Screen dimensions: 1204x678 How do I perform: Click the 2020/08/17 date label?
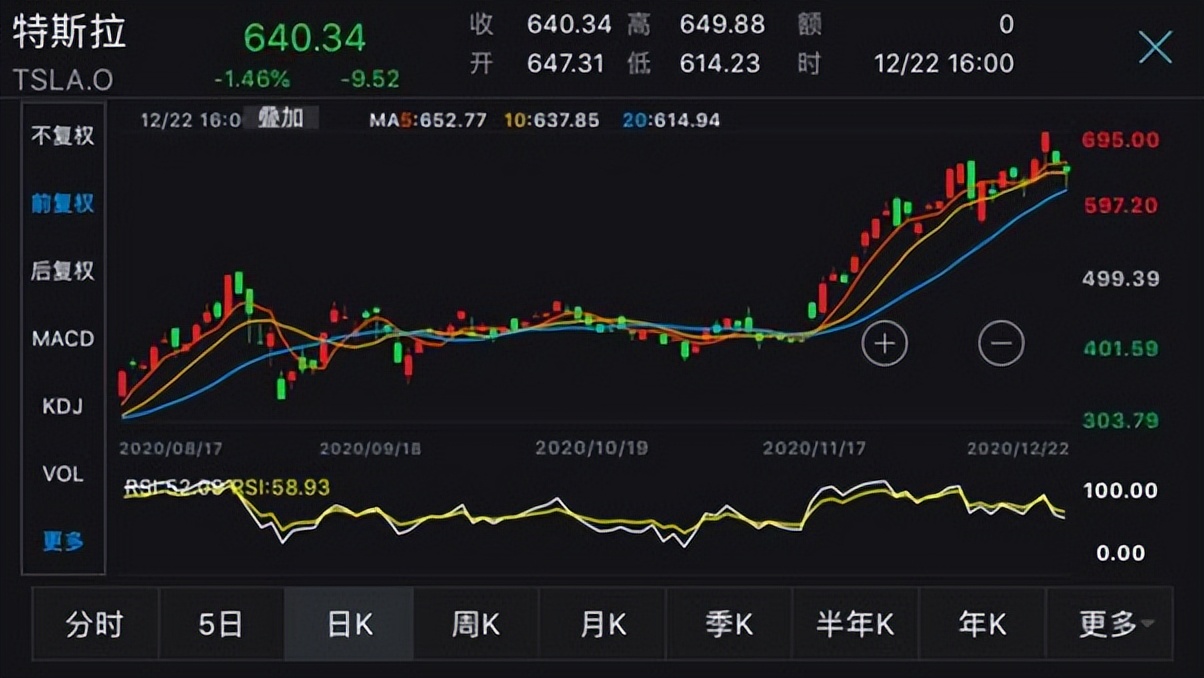(169, 448)
